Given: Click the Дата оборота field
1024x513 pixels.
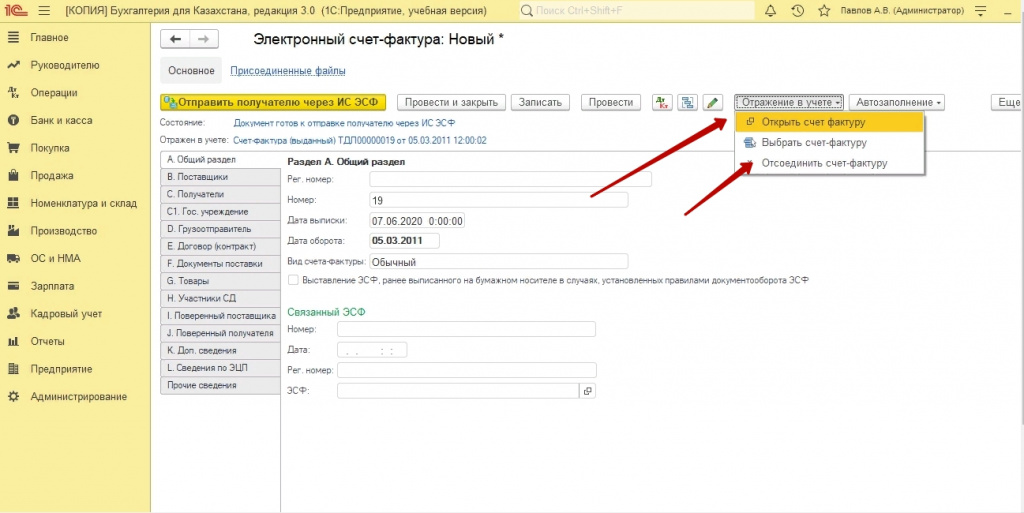Looking at the screenshot, I should [404, 241].
